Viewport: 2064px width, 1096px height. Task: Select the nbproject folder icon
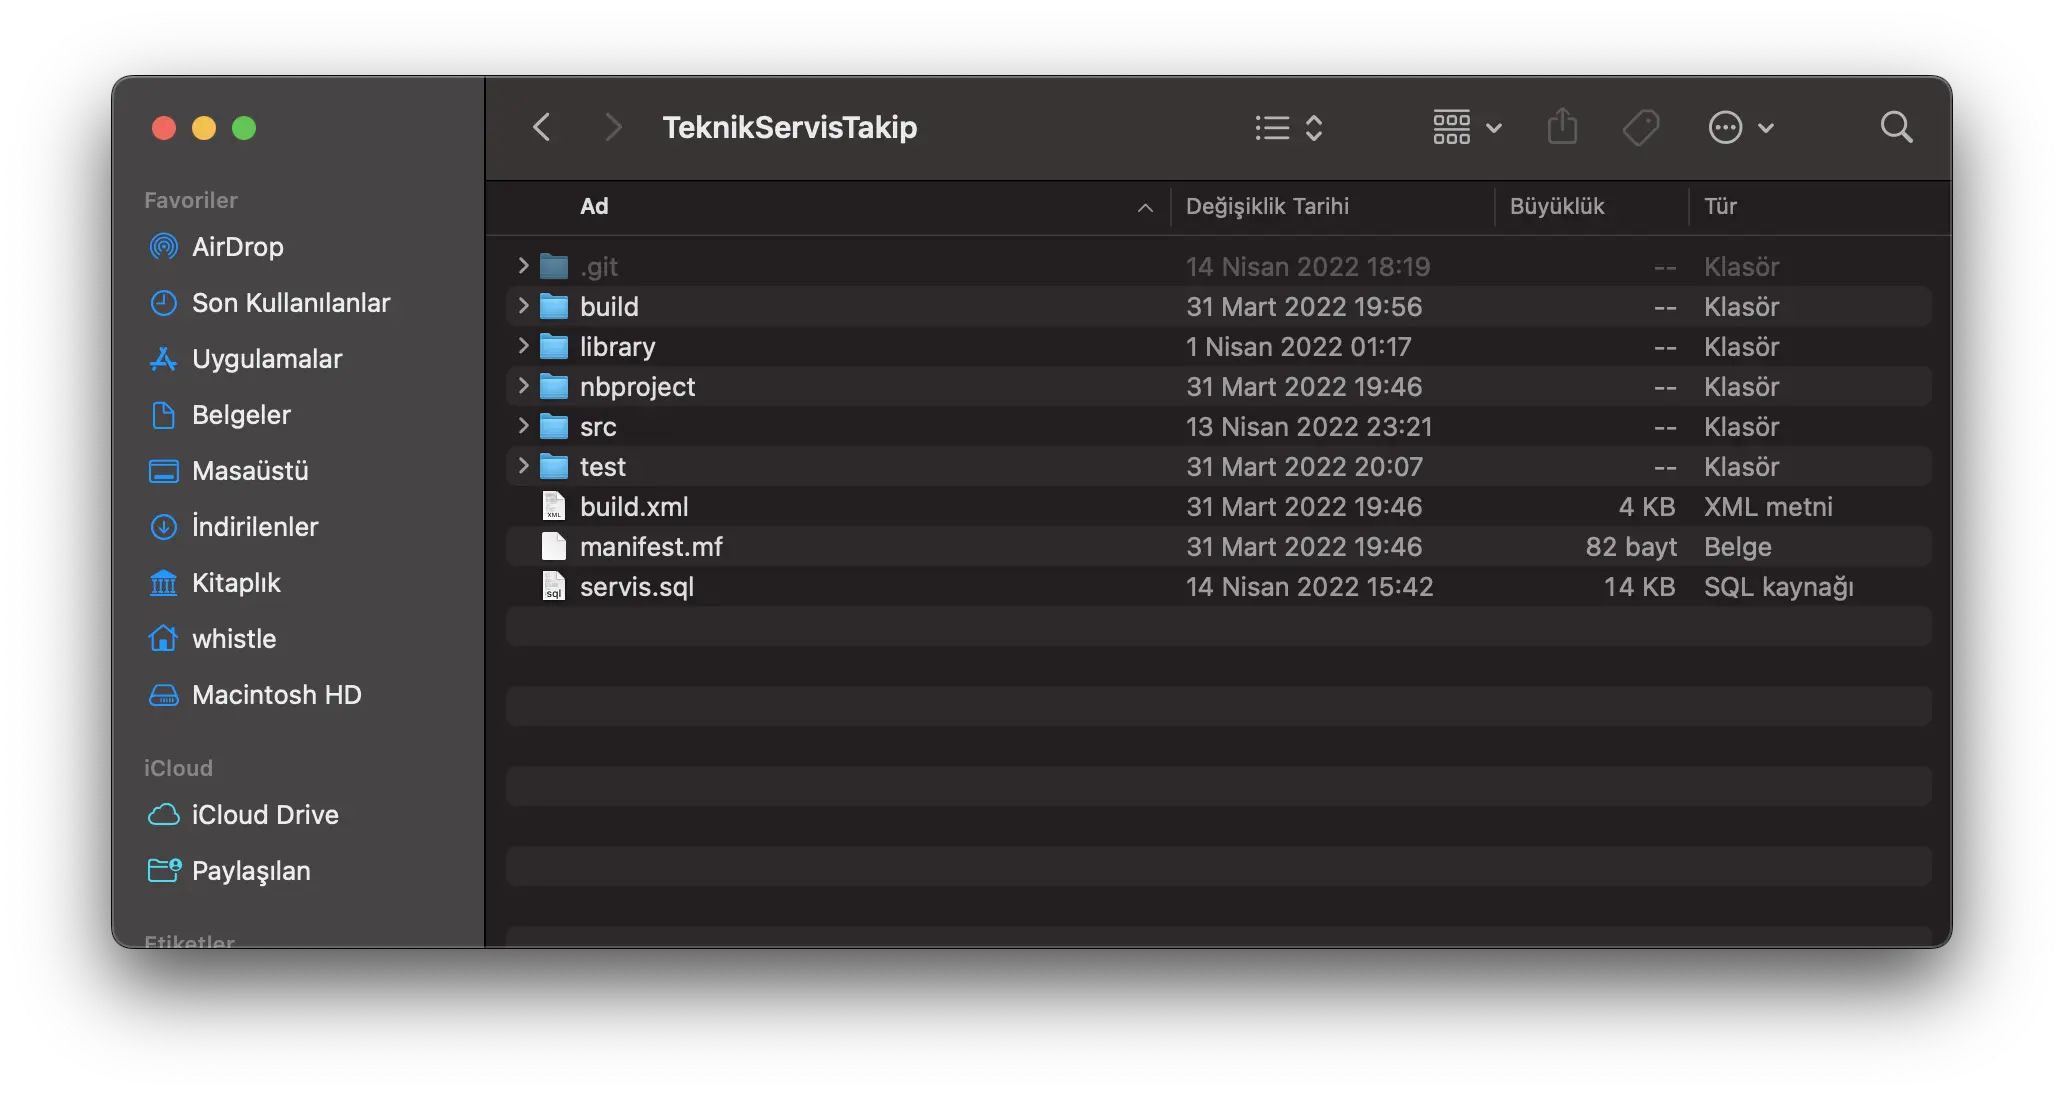(554, 387)
